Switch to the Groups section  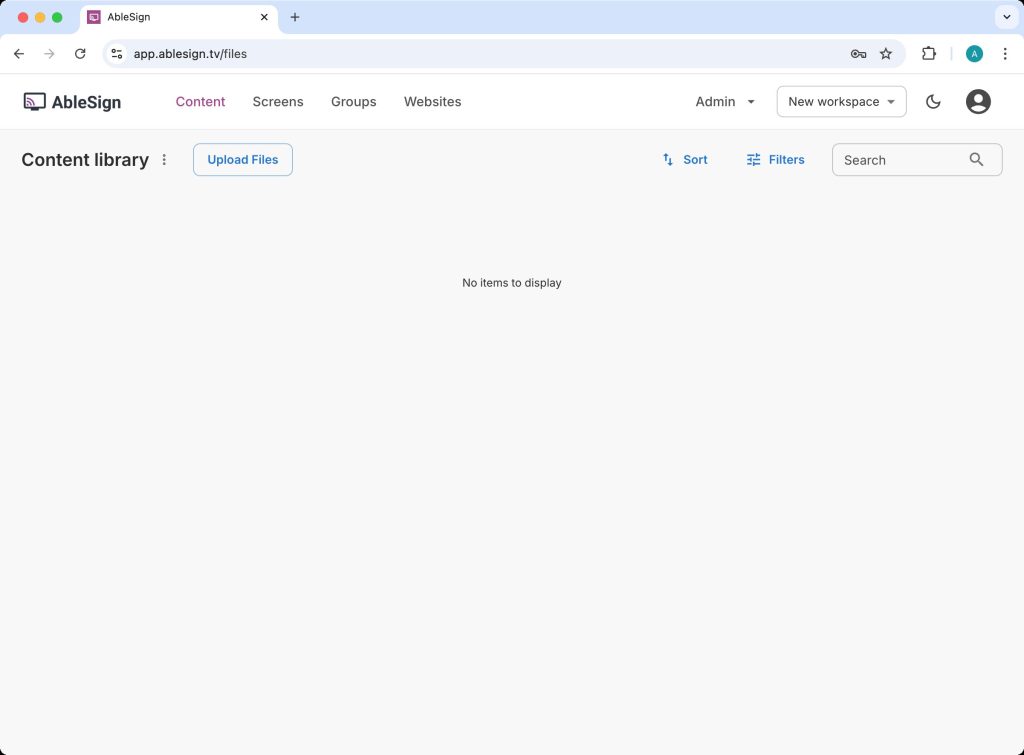(x=353, y=101)
